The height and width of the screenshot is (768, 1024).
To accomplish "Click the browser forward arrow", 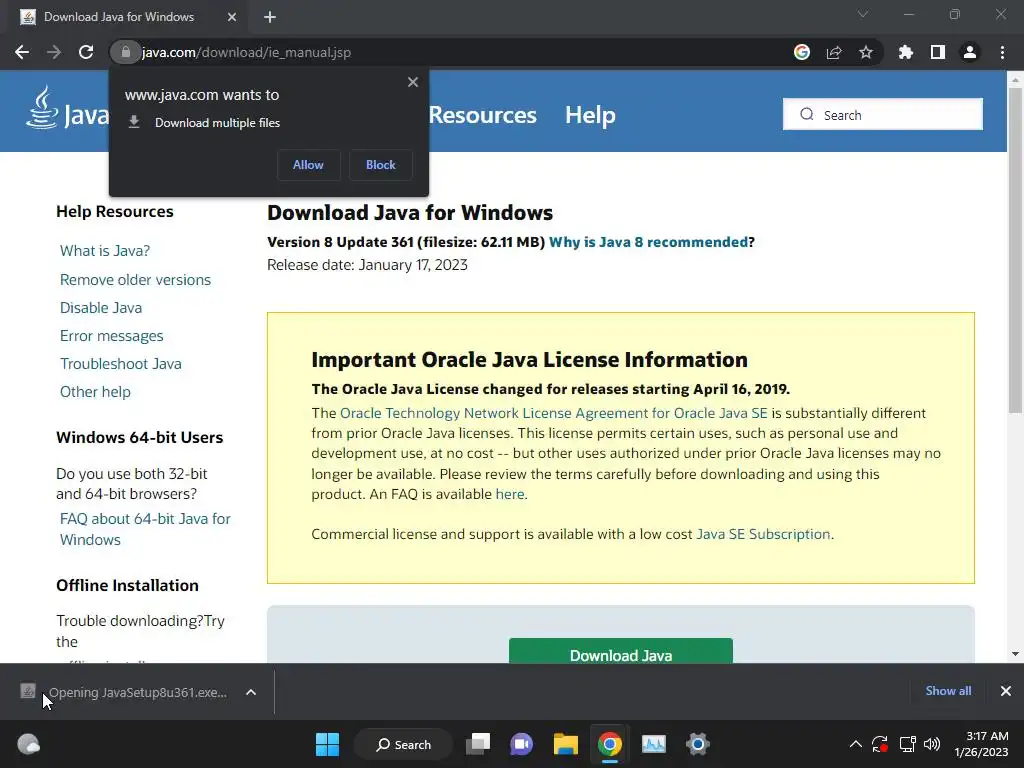I will point(54,52).
